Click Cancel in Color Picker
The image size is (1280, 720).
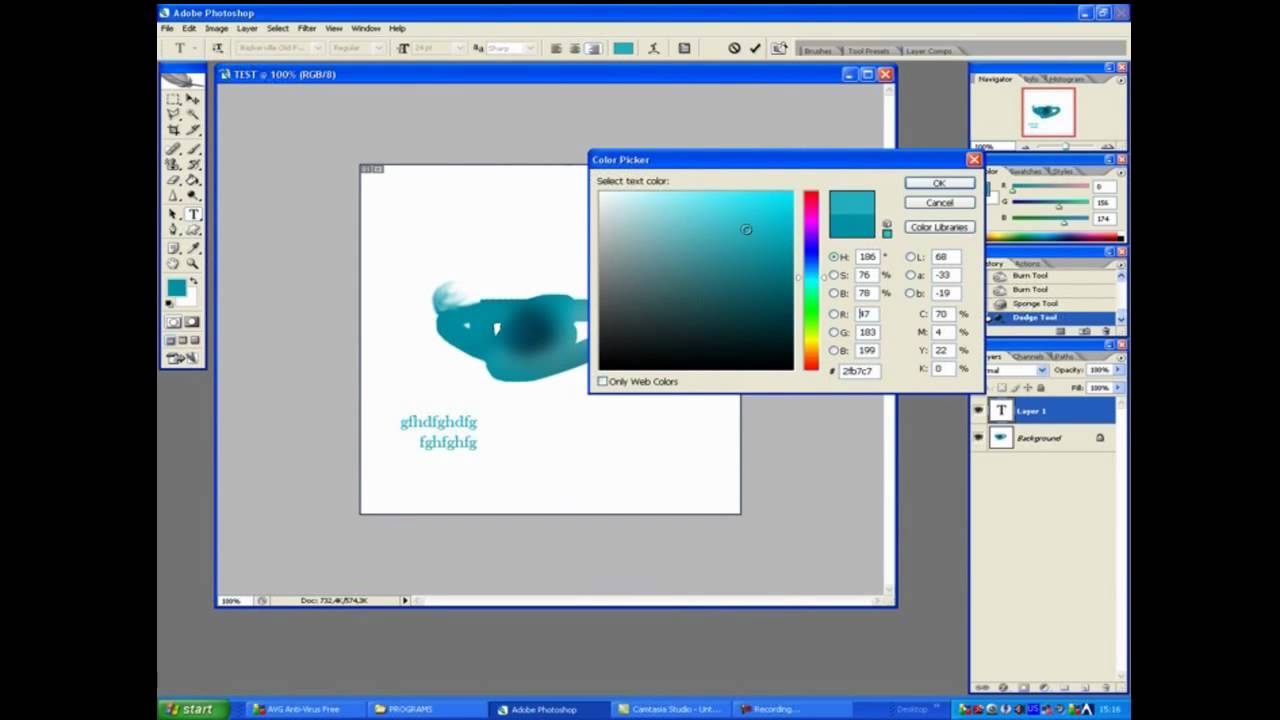tap(939, 202)
